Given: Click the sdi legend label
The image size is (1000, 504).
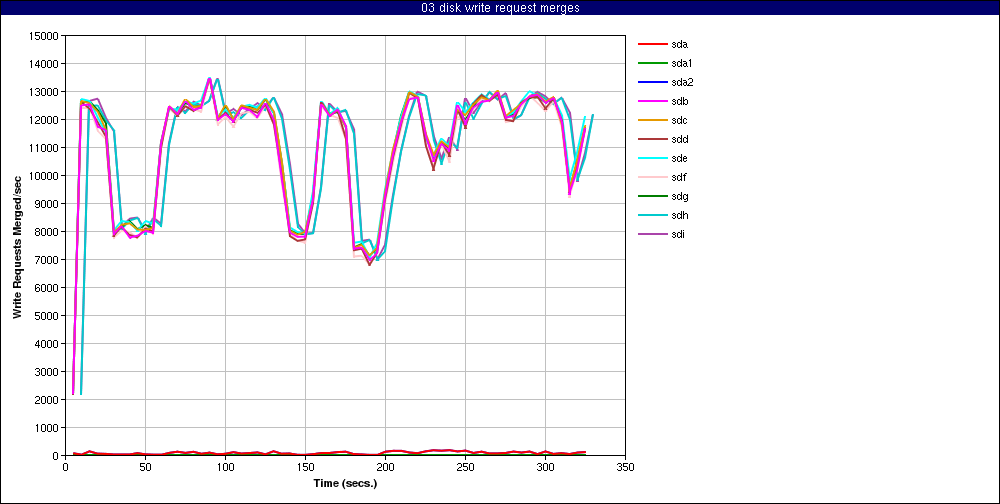Looking at the screenshot, I should click(x=678, y=234).
